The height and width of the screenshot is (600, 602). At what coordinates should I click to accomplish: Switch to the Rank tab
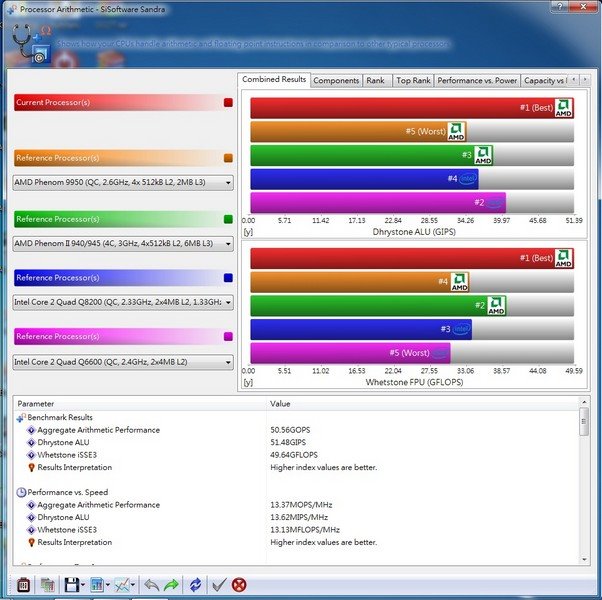pyautogui.click(x=375, y=81)
